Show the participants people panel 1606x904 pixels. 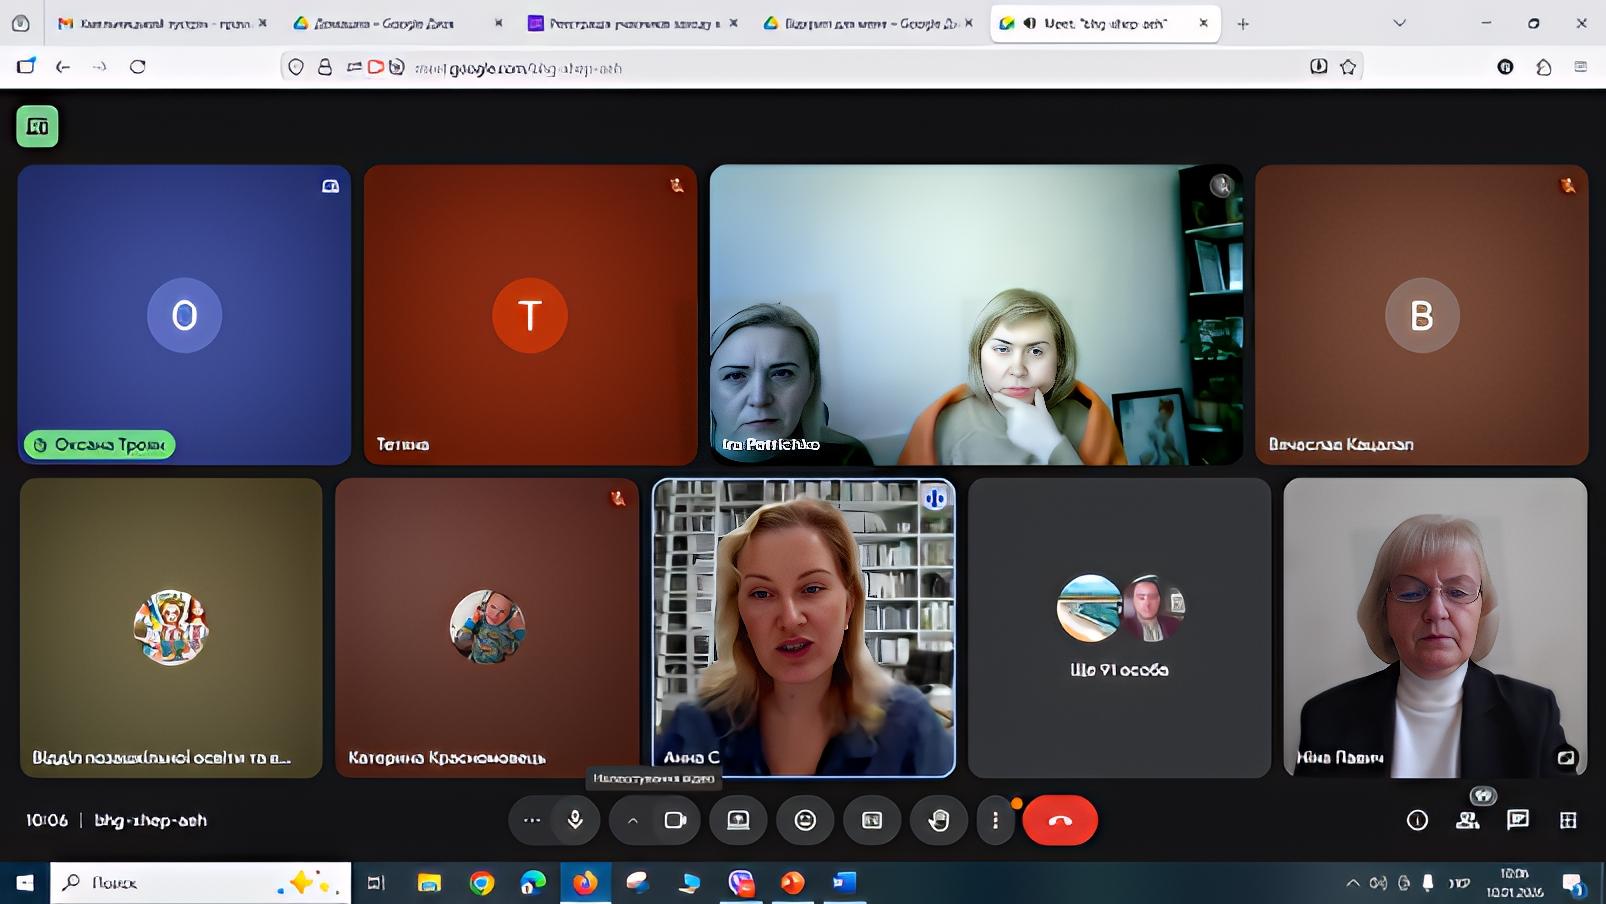[x=1467, y=820]
